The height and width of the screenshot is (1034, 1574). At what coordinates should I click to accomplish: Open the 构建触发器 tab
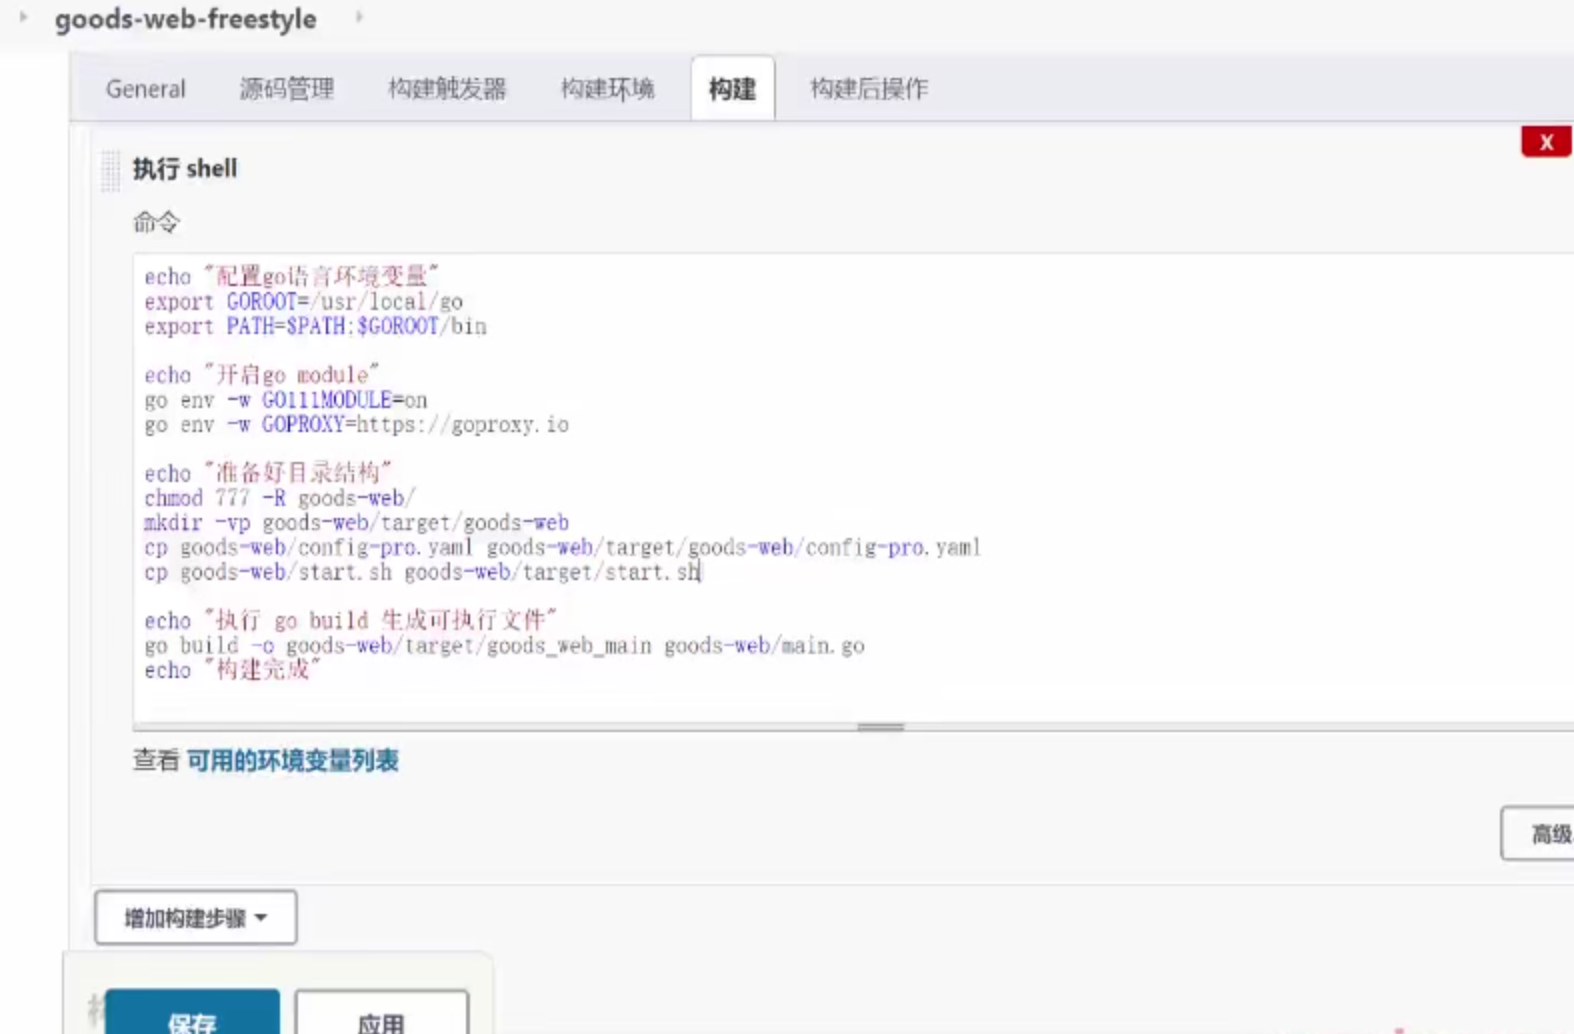coord(447,89)
